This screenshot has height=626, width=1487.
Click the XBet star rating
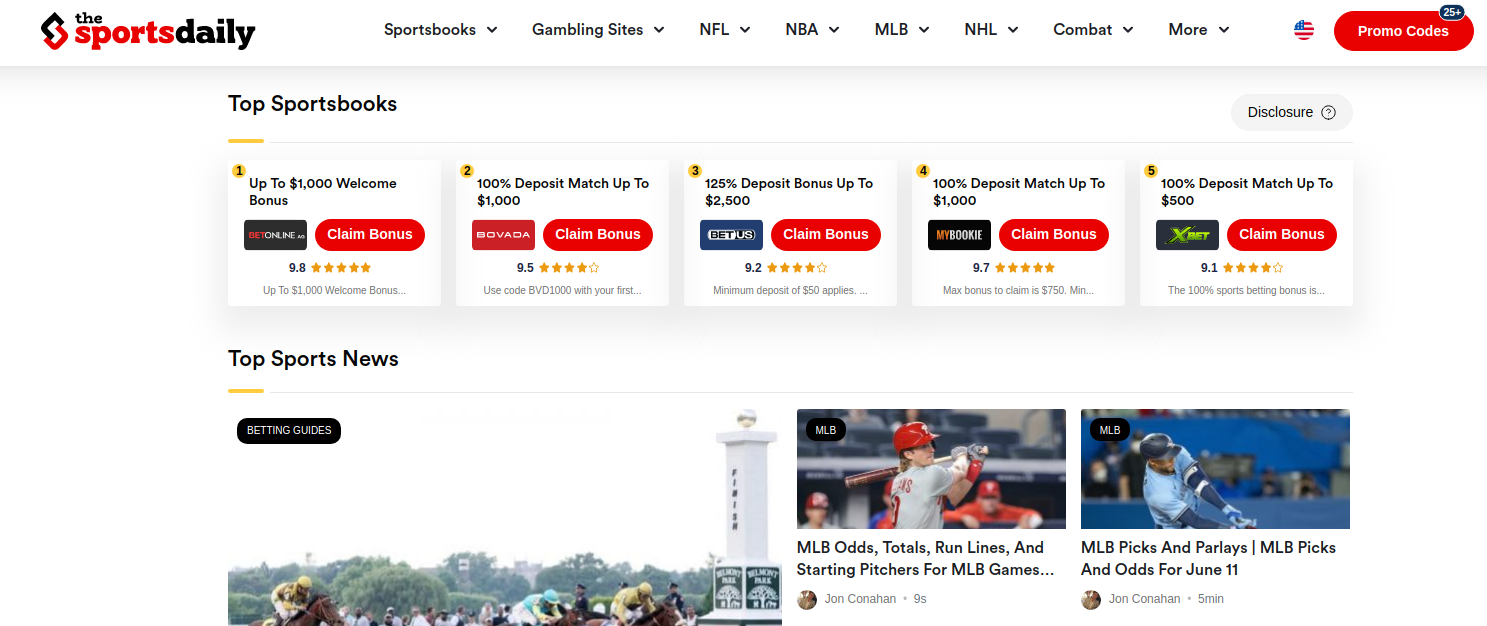pyautogui.click(x=1252, y=268)
